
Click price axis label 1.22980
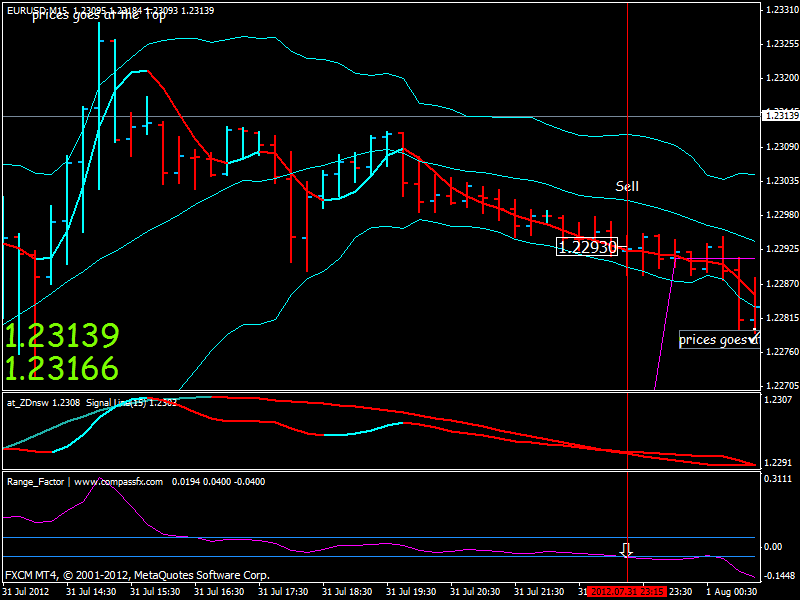[782, 215]
